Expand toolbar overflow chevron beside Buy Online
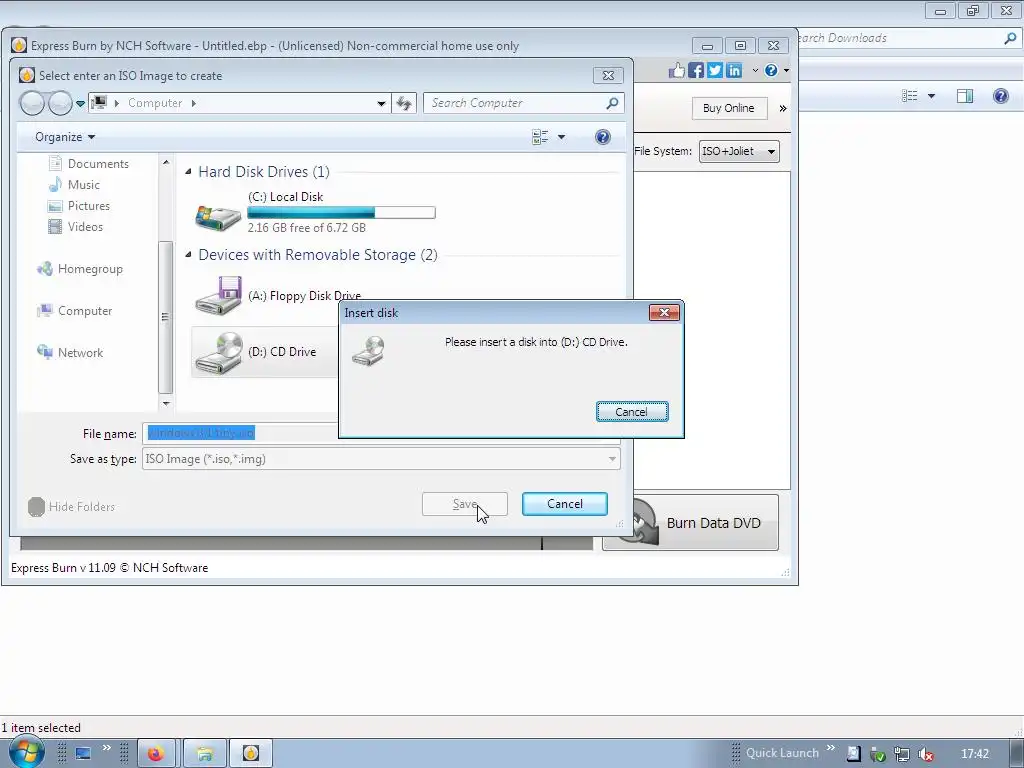The width and height of the screenshot is (1024, 768). pyautogui.click(x=782, y=108)
